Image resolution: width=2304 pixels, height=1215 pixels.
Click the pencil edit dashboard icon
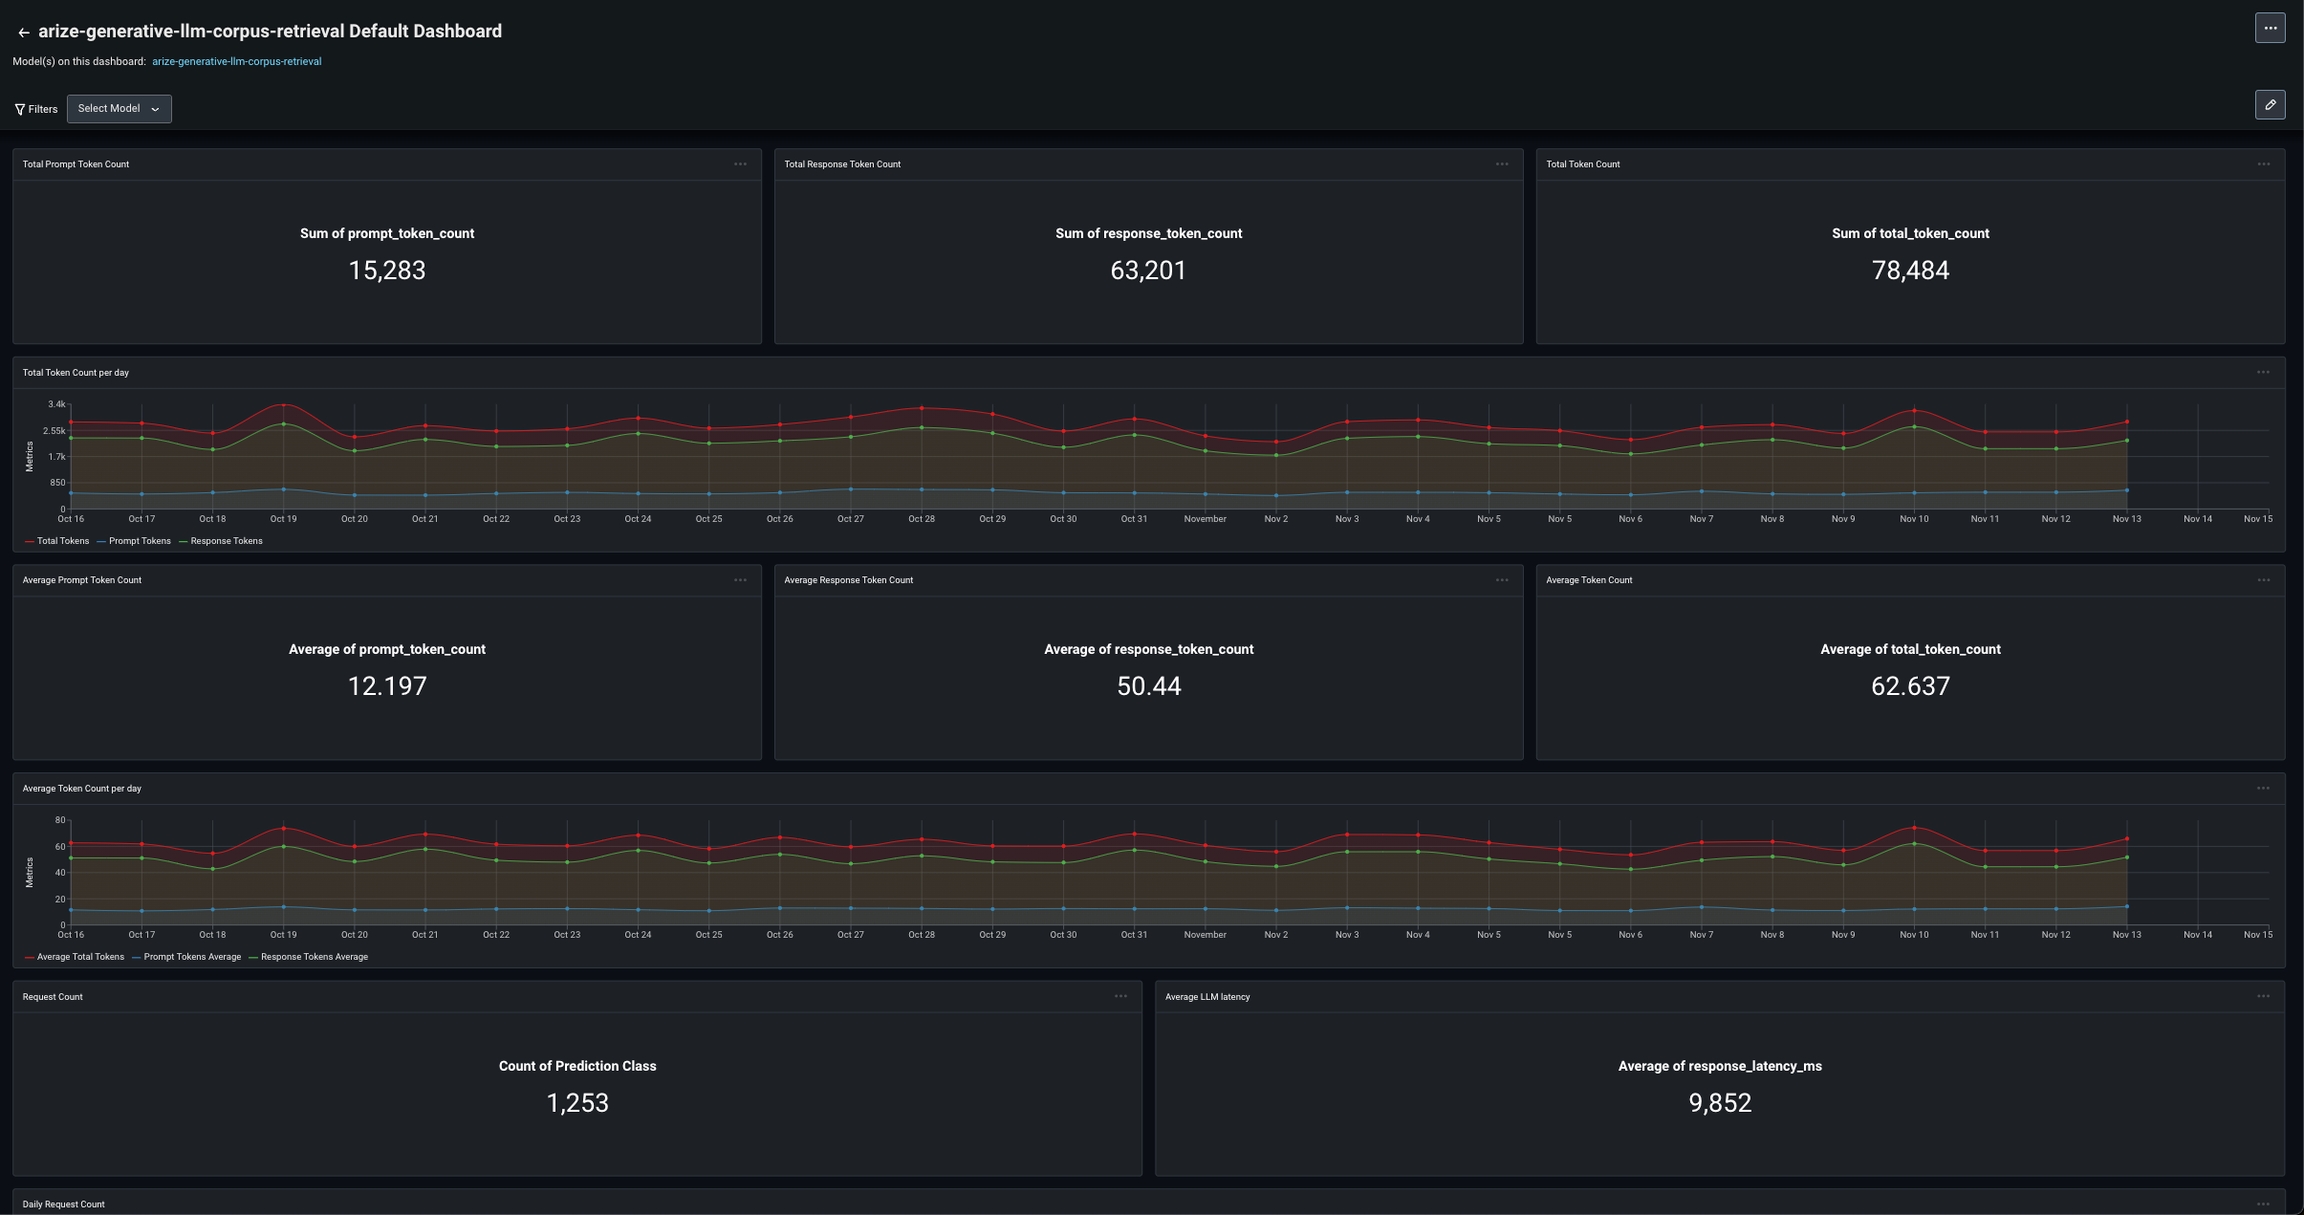tap(2270, 105)
